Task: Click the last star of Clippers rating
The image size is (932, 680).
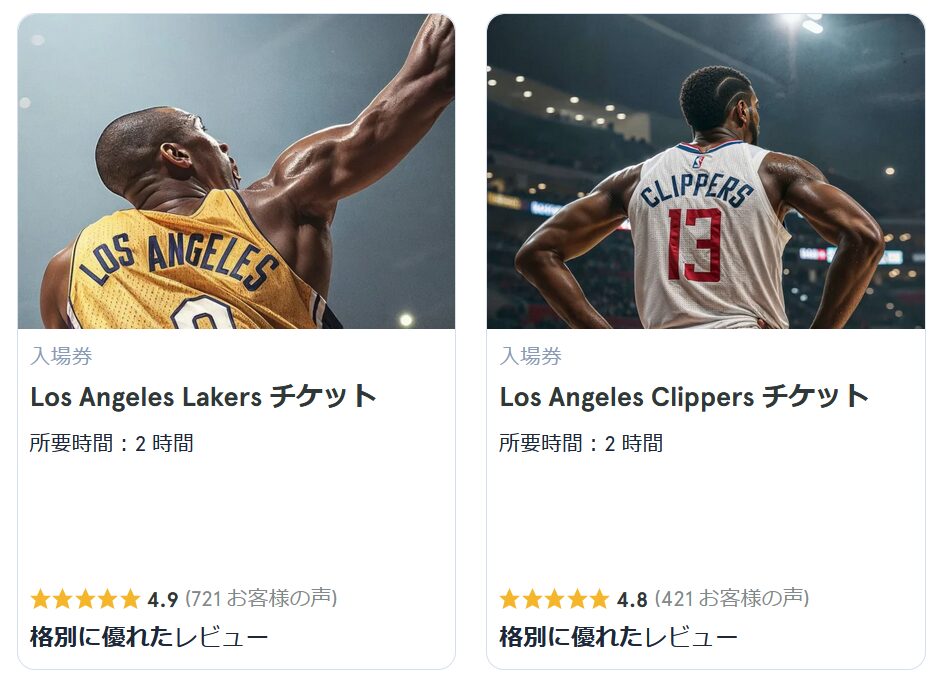Action: coord(599,599)
